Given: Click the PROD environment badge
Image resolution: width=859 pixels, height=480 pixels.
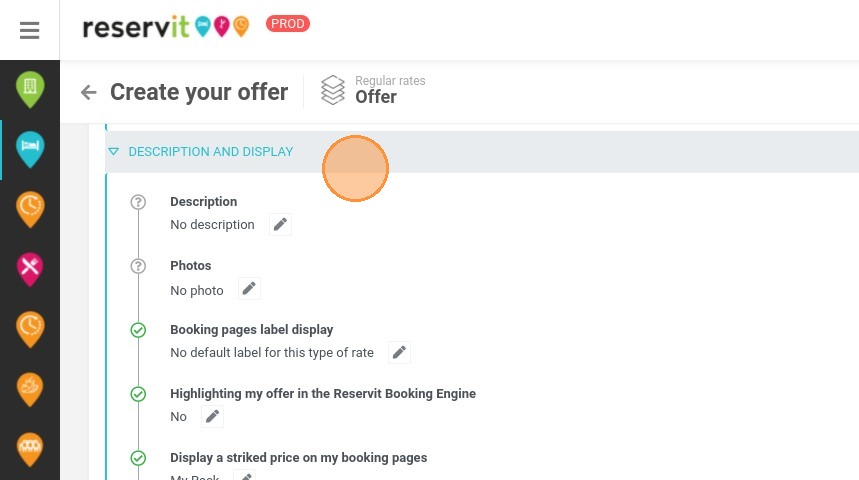Looking at the screenshot, I should (x=288, y=24).
